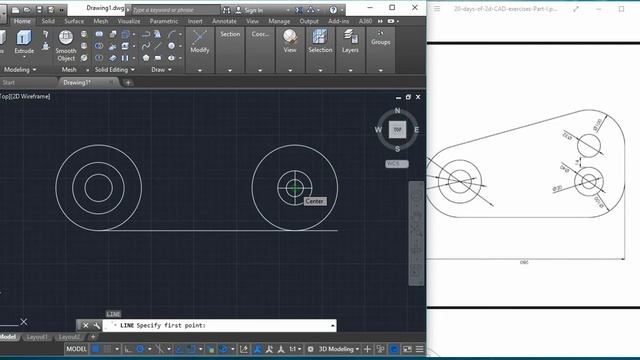Click the Smooth Object tool
Screen dimensions: 640x360
[66, 45]
